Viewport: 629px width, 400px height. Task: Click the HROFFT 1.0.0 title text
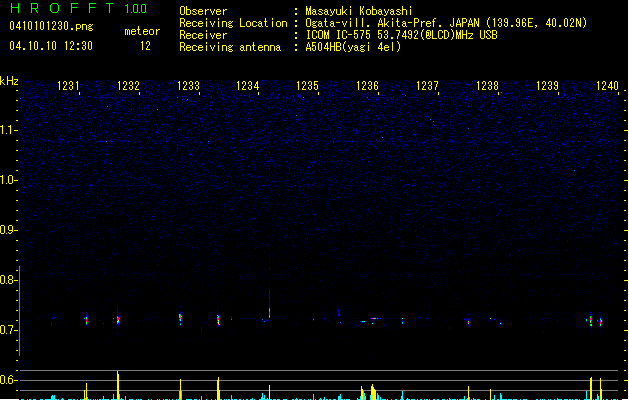click(x=78, y=8)
